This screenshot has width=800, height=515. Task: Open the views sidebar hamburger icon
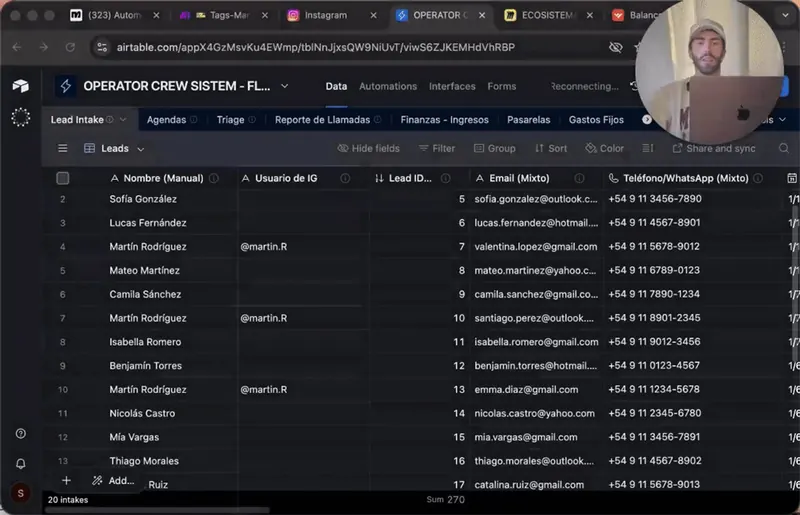click(63, 149)
